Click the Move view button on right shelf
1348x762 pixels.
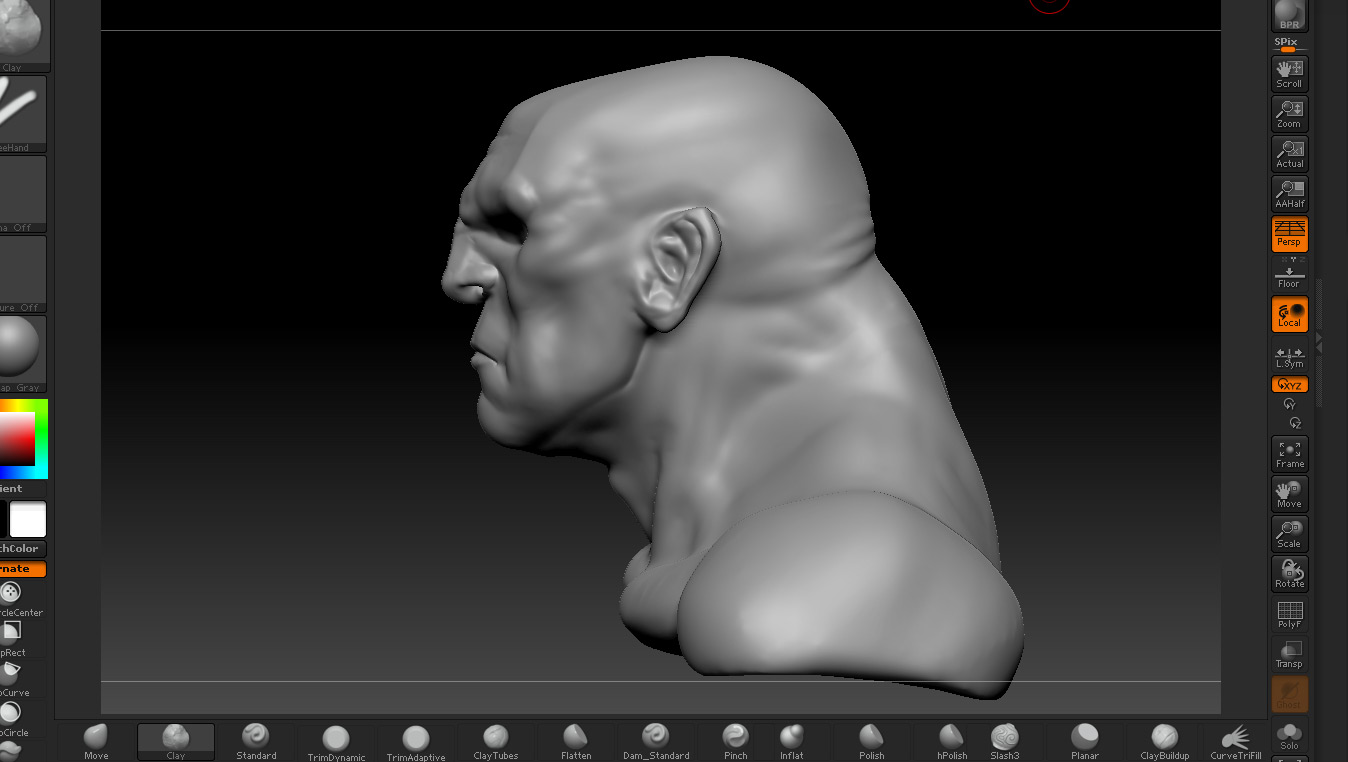(1290, 493)
